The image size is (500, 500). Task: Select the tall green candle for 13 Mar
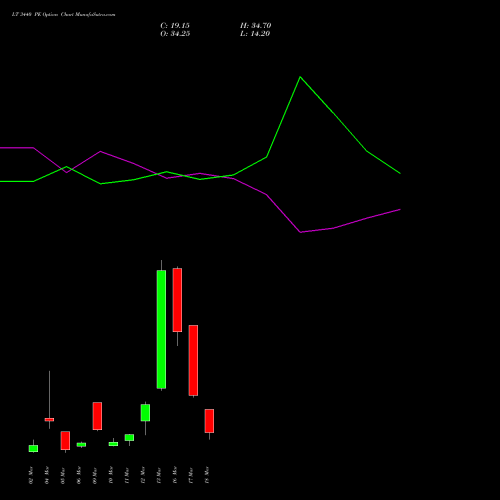click(x=161, y=329)
